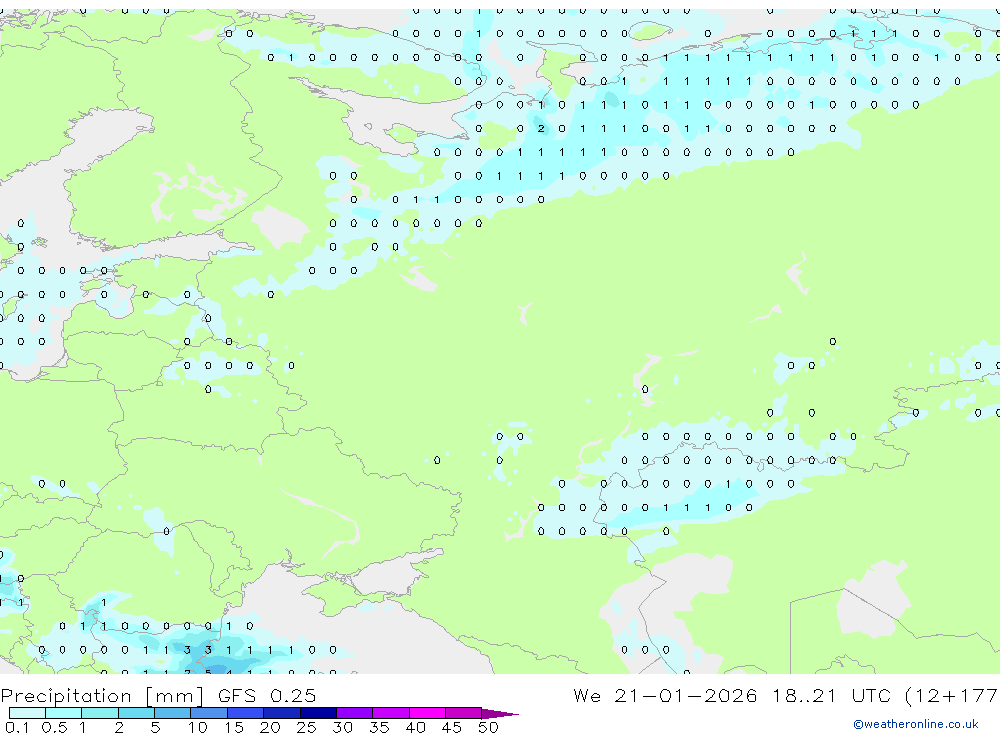Click the legend label '10'

[198, 727]
